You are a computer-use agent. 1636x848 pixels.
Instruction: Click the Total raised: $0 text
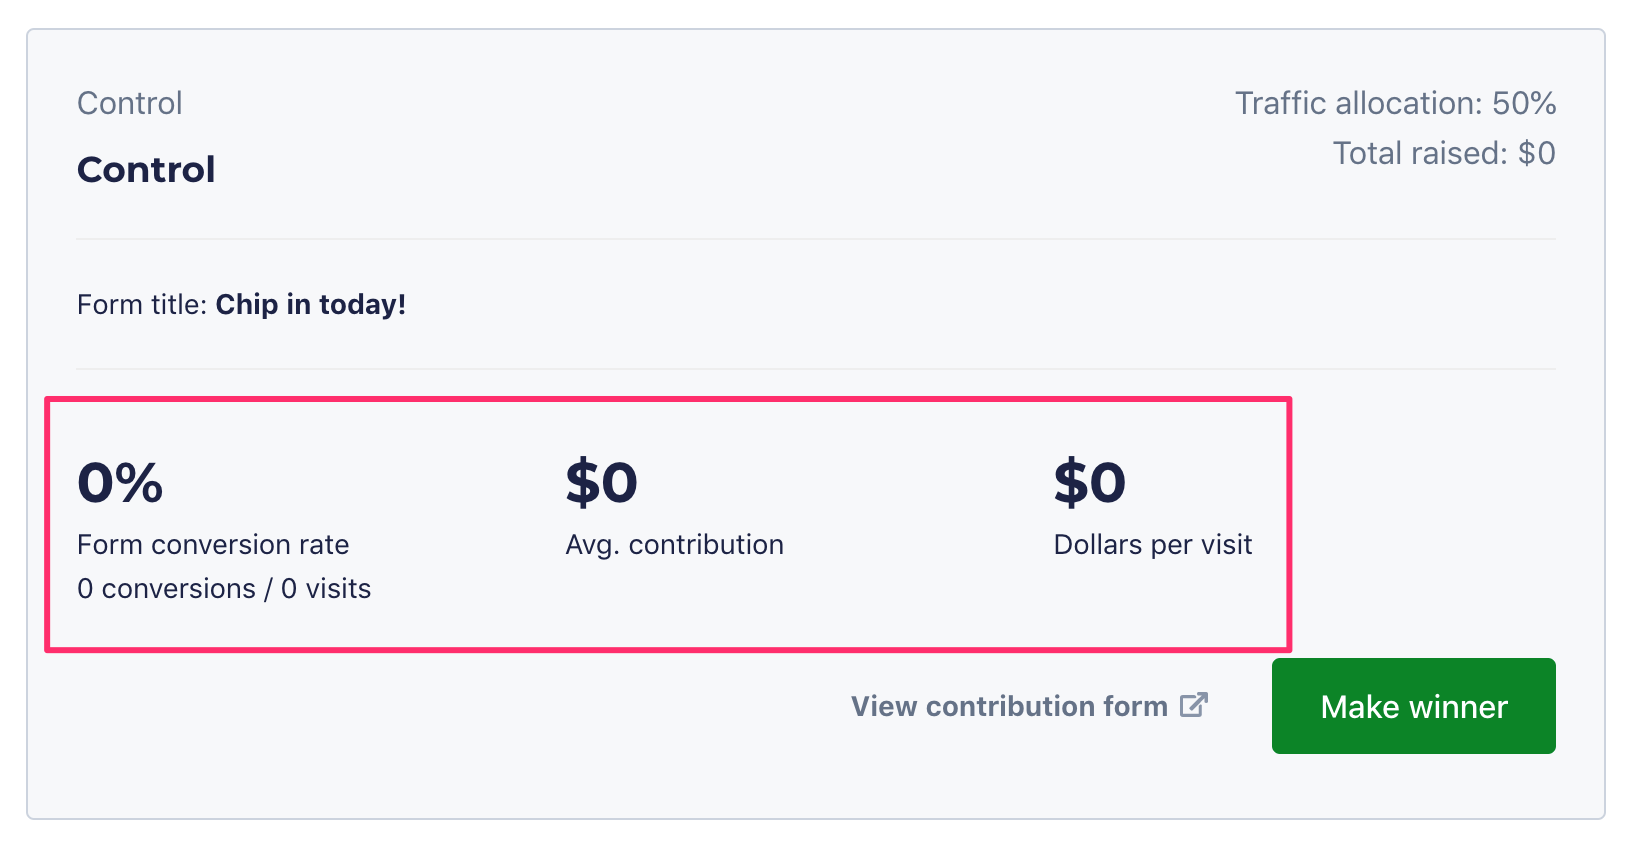click(1443, 153)
